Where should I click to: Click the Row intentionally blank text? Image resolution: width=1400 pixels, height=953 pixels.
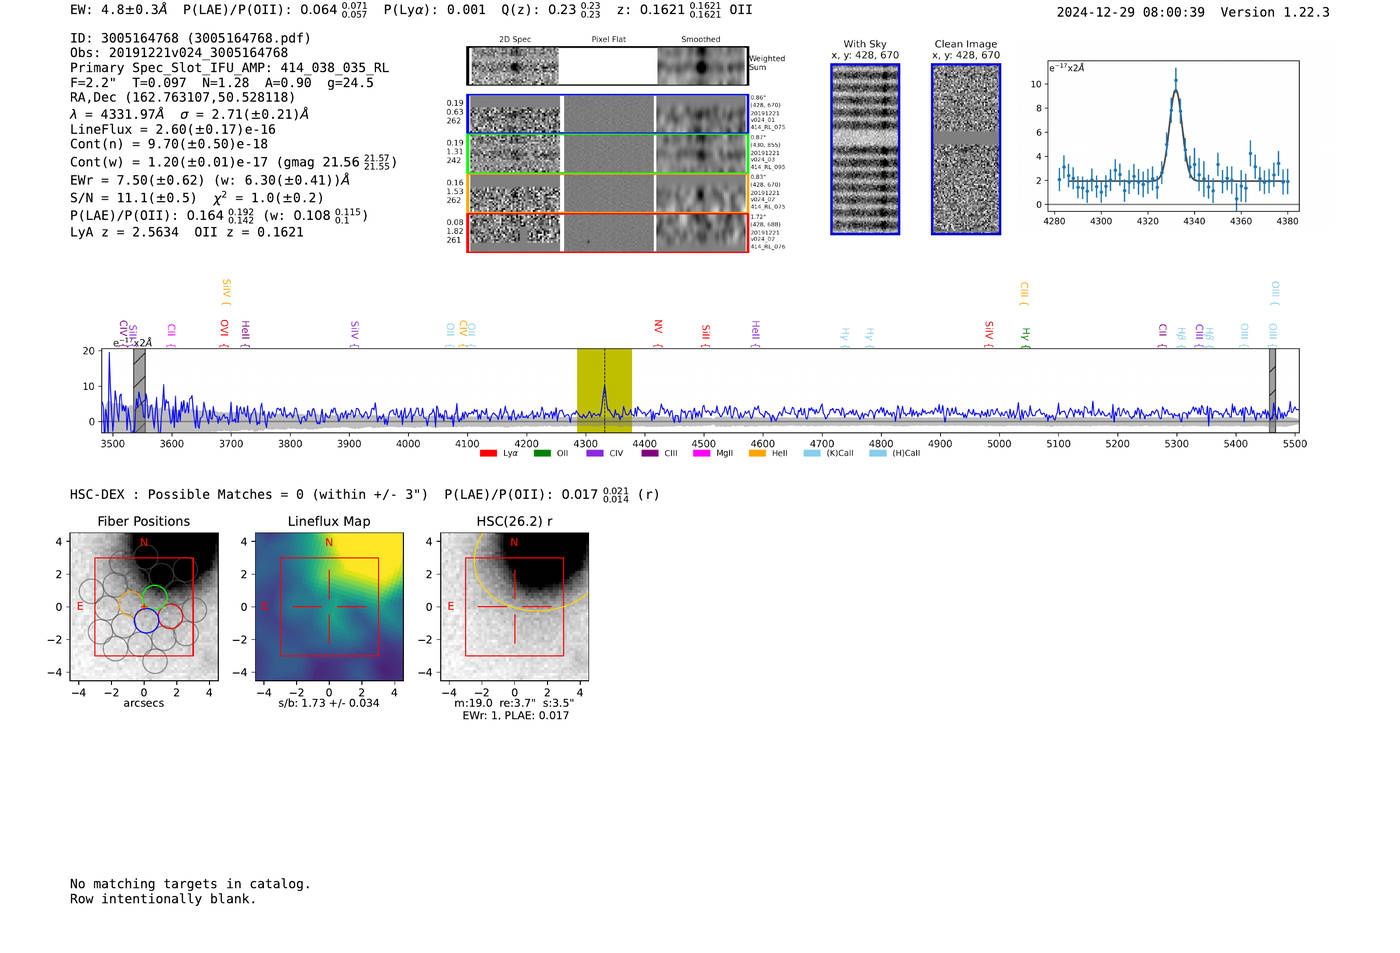coord(163,899)
